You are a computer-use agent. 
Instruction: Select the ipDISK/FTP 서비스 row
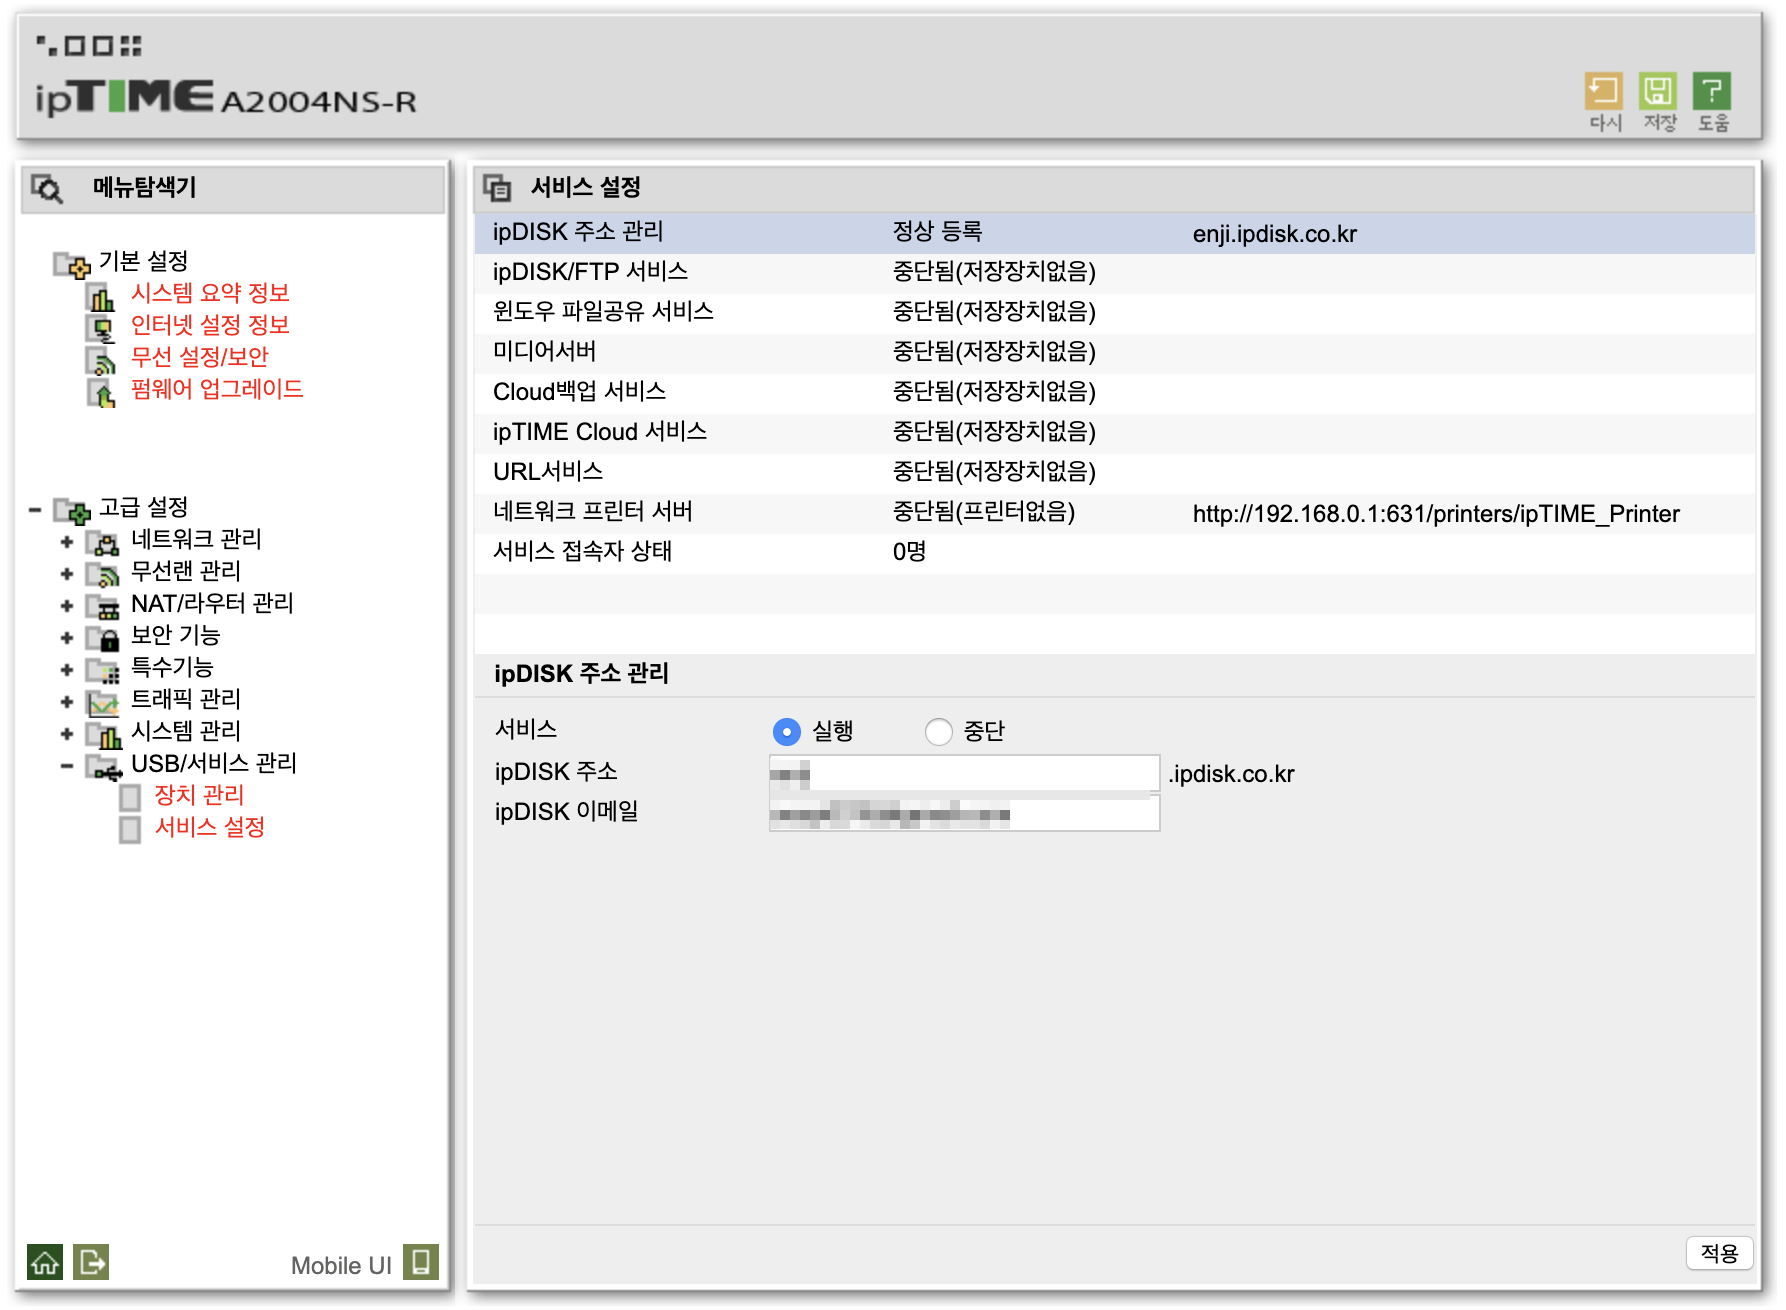pos(1114,273)
